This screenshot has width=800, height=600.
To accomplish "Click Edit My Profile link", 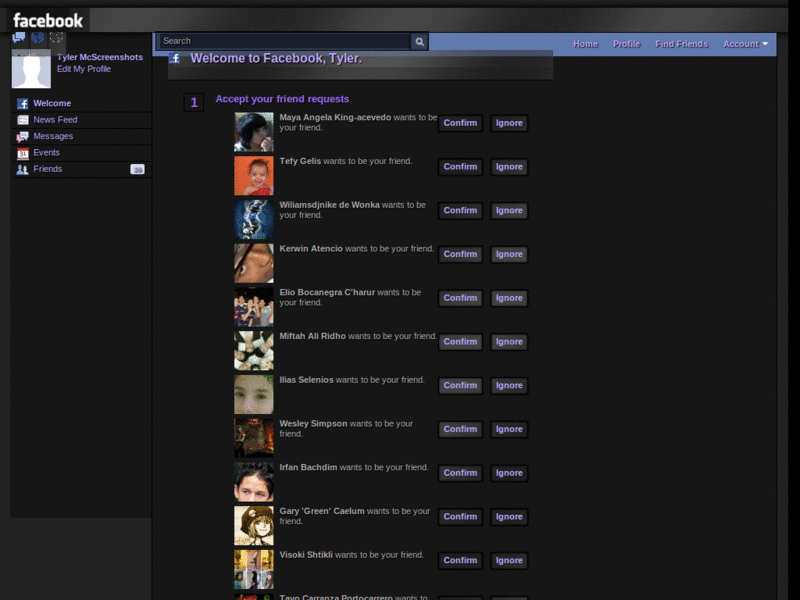I will click(84, 69).
